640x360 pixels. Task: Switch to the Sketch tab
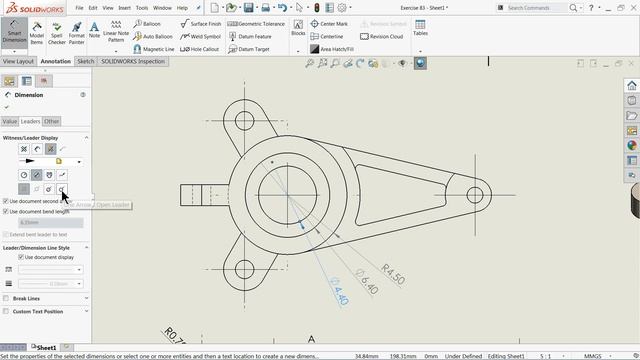coord(86,61)
